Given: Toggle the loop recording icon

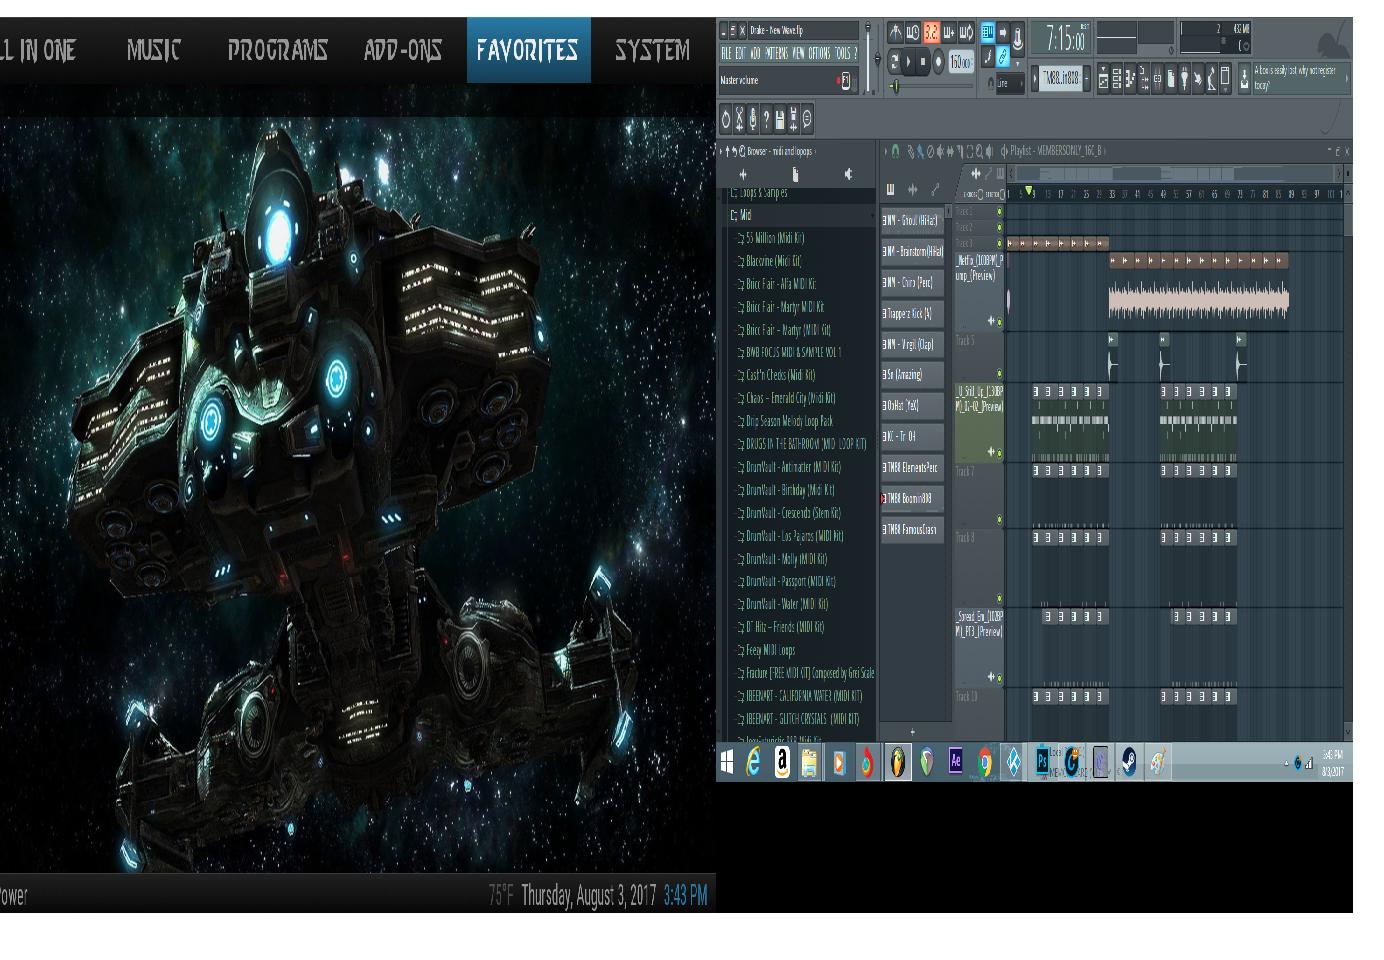Looking at the screenshot, I should (x=966, y=33).
